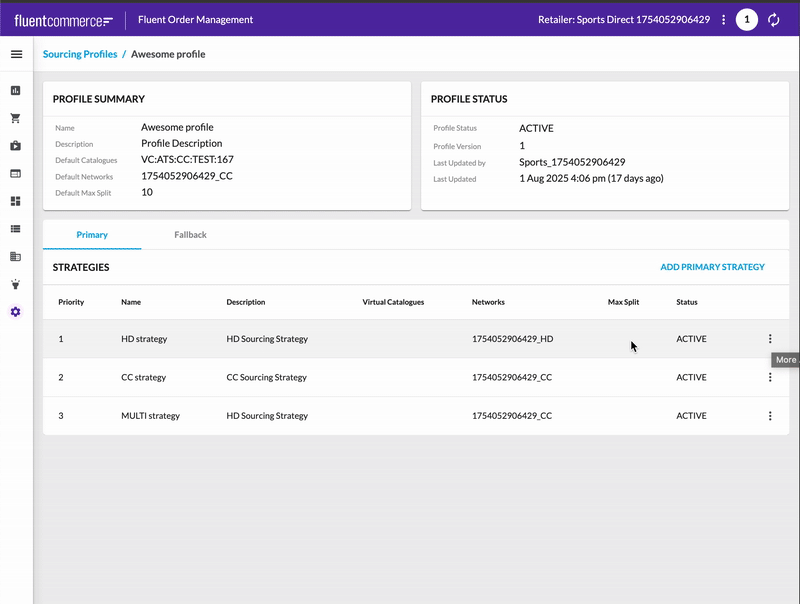This screenshot has height=604, width=800.
Task: Open the shopping bag play icon in sidebar
Action: [16, 146]
